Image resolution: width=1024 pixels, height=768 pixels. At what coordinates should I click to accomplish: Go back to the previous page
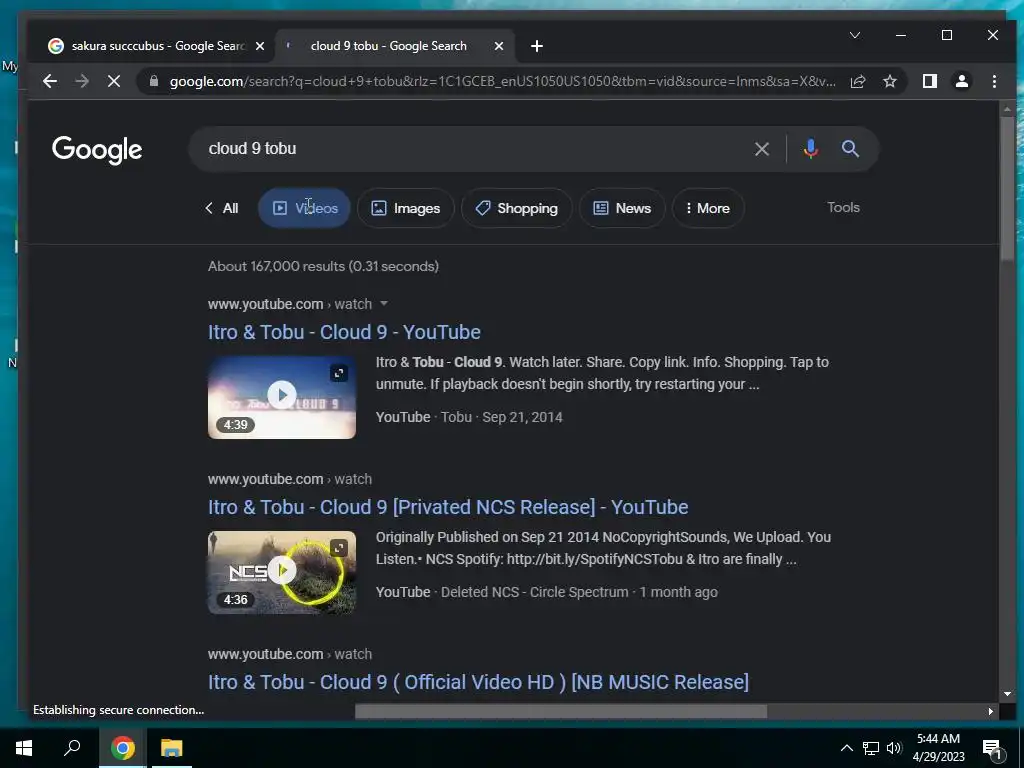50,81
